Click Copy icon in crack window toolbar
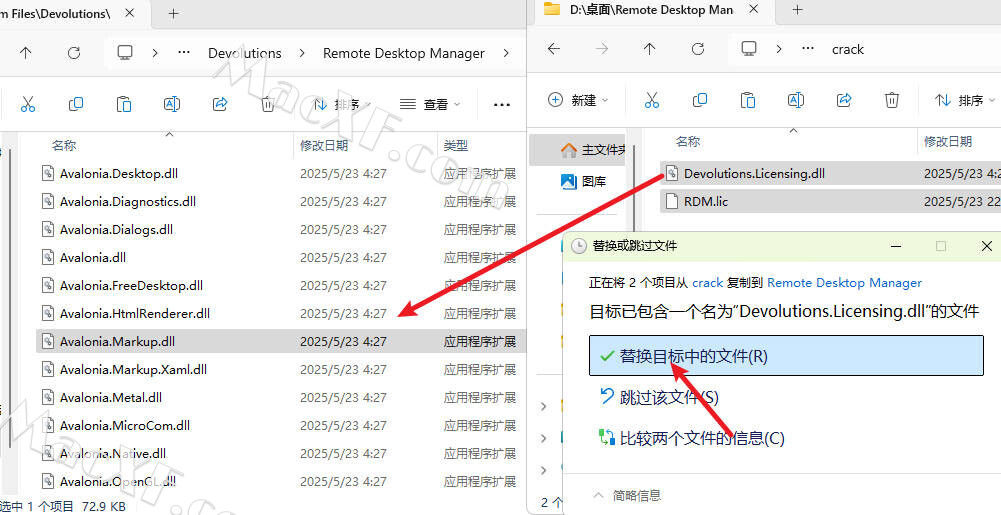The height and width of the screenshot is (515, 1001). 700,100
